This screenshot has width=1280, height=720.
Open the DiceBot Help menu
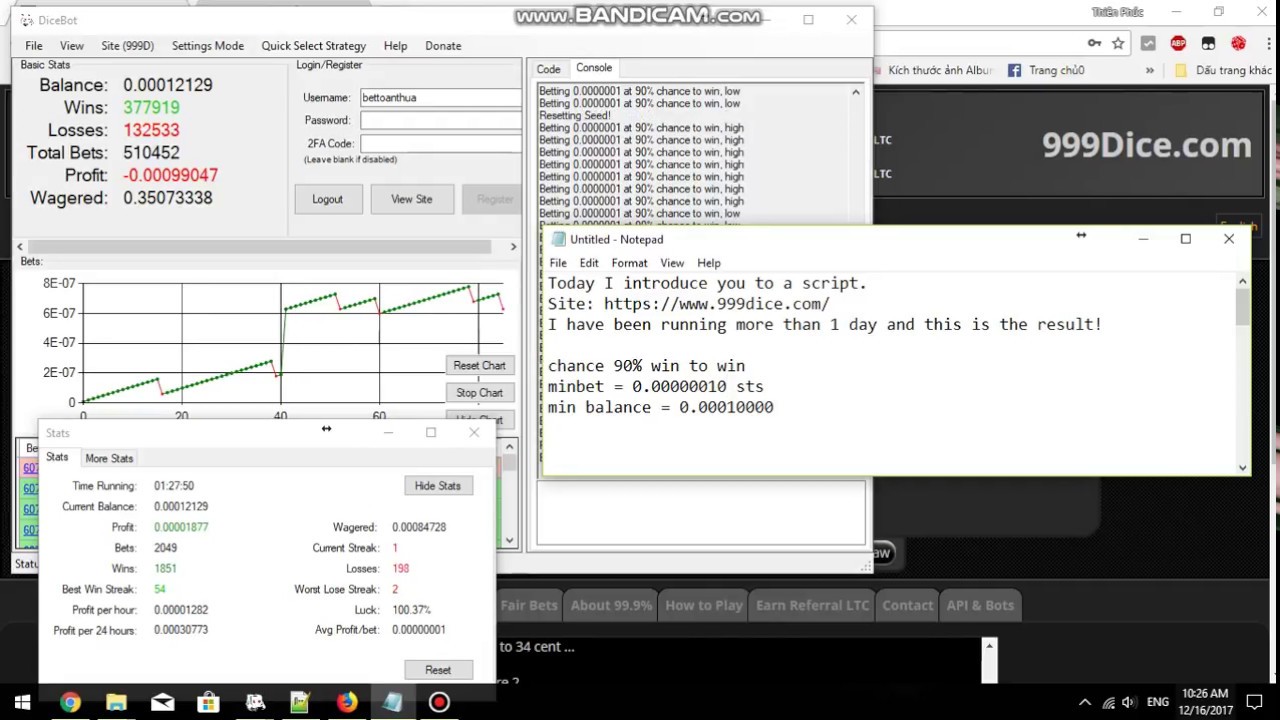coord(395,46)
